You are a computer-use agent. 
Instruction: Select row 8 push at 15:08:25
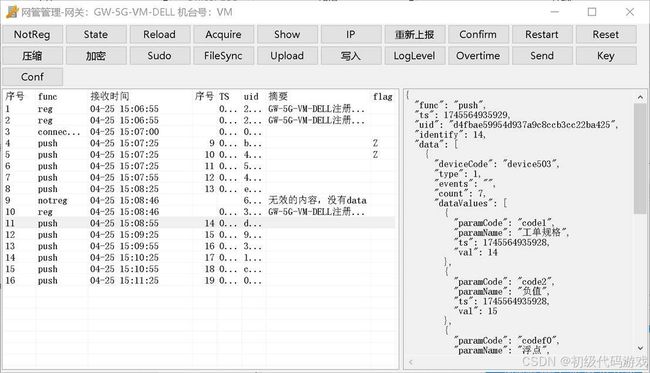point(199,189)
